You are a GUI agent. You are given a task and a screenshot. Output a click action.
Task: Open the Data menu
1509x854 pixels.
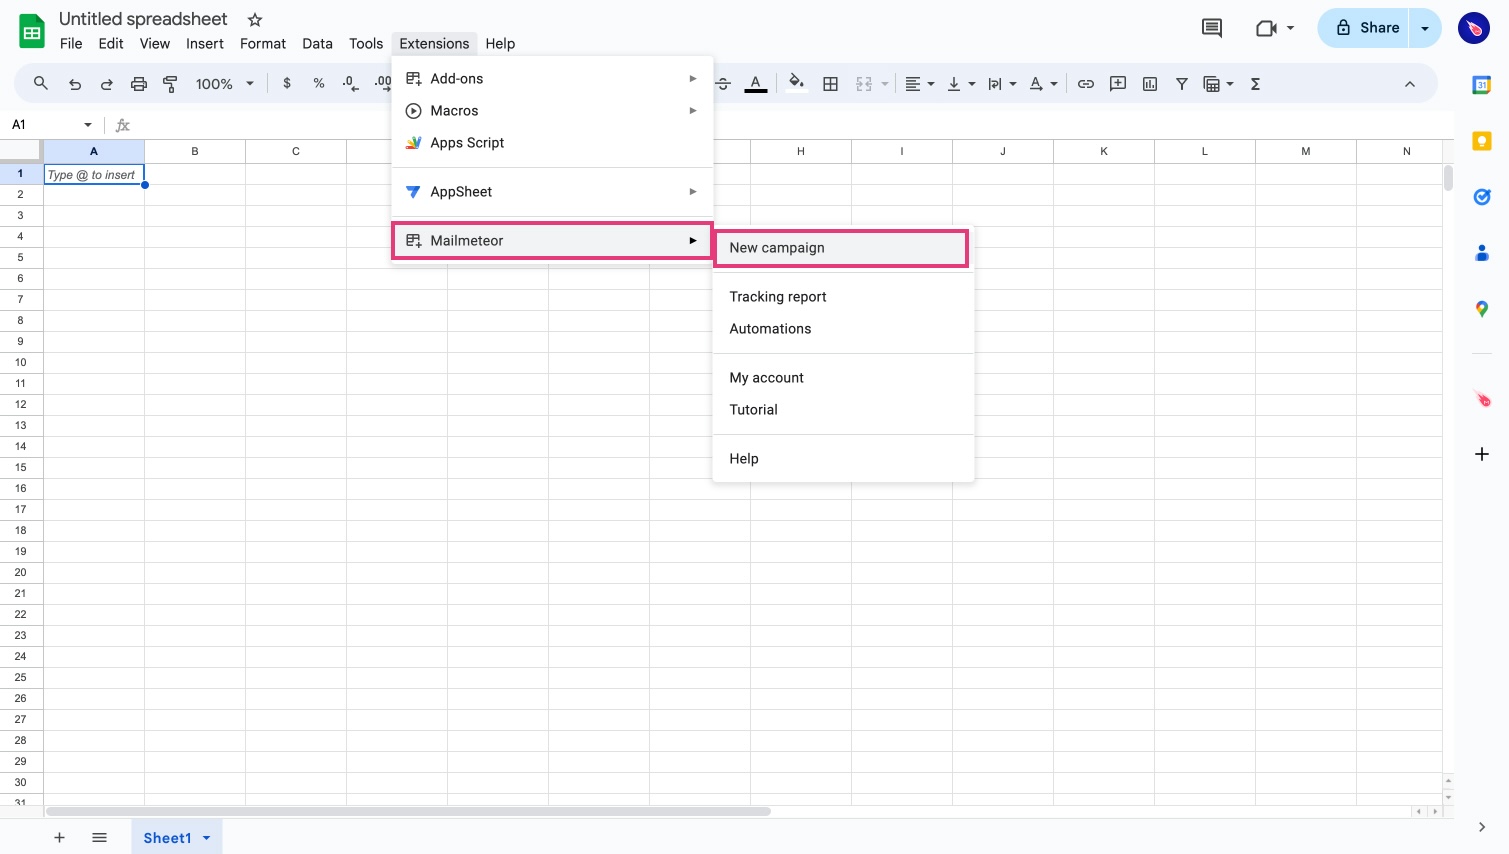pyautogui.click(x=317, y=44)
